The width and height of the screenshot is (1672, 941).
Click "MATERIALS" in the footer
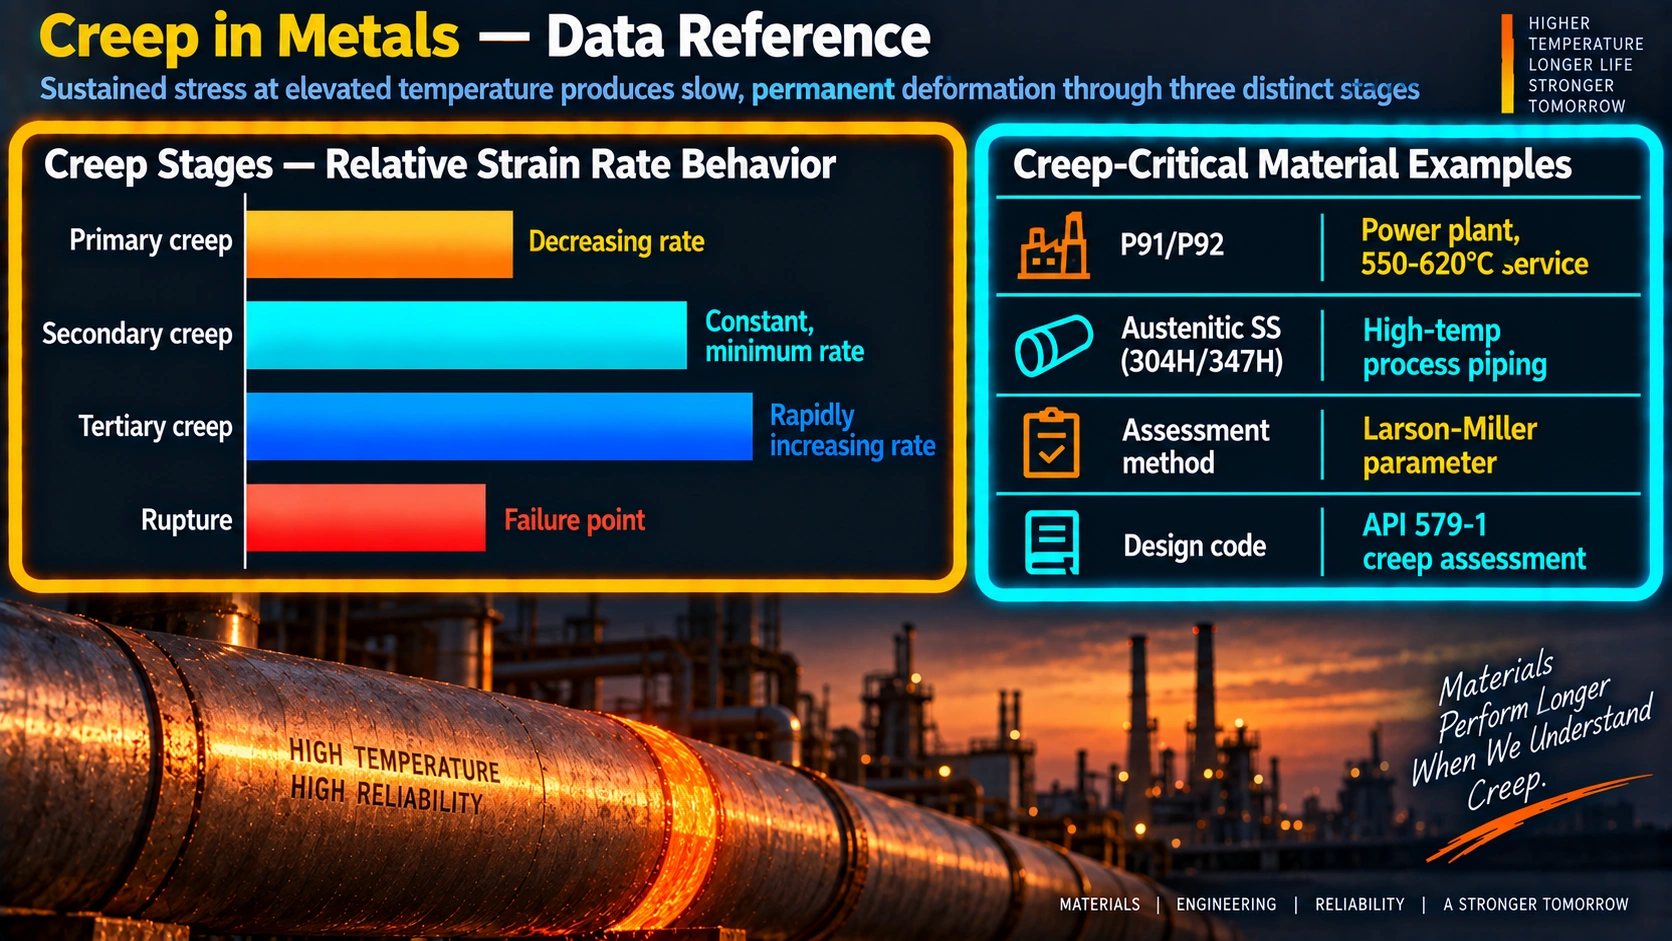pos(1099,904)
